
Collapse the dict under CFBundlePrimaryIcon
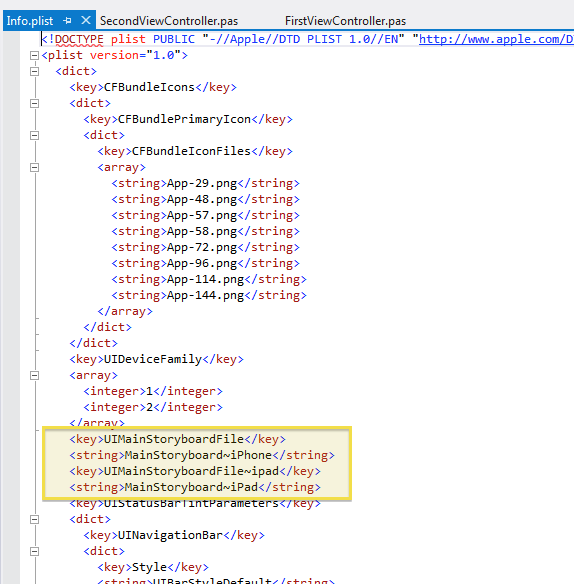34,136
